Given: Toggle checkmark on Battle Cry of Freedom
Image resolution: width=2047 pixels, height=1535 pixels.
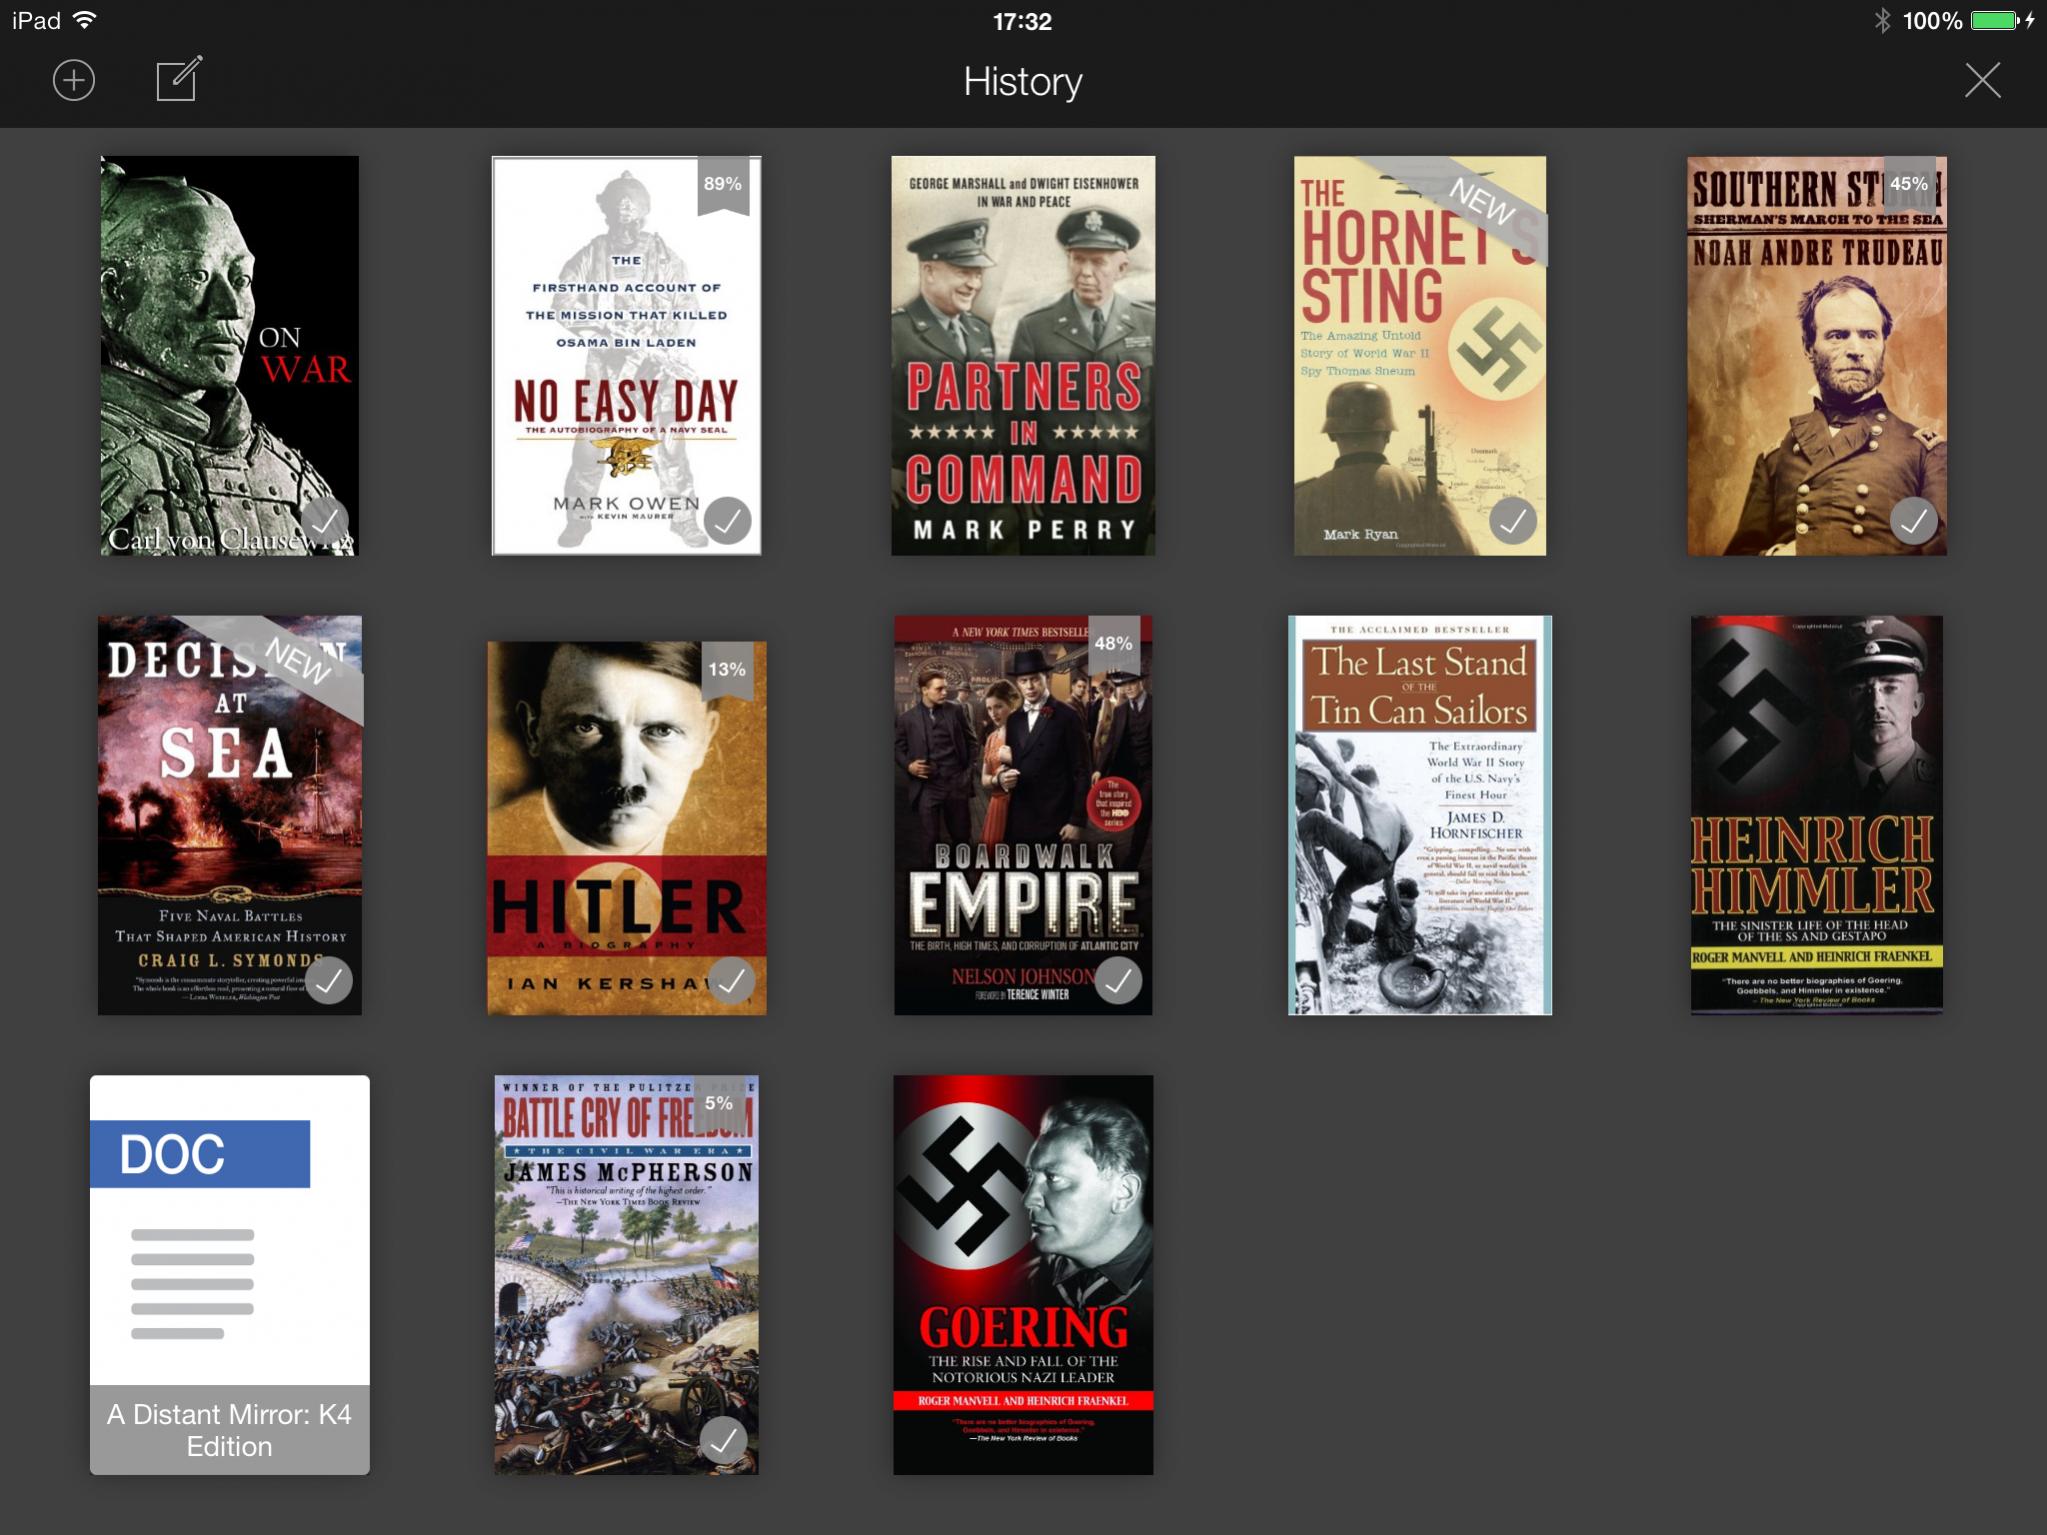Looking at the screenshot, I should (723, 1440).
